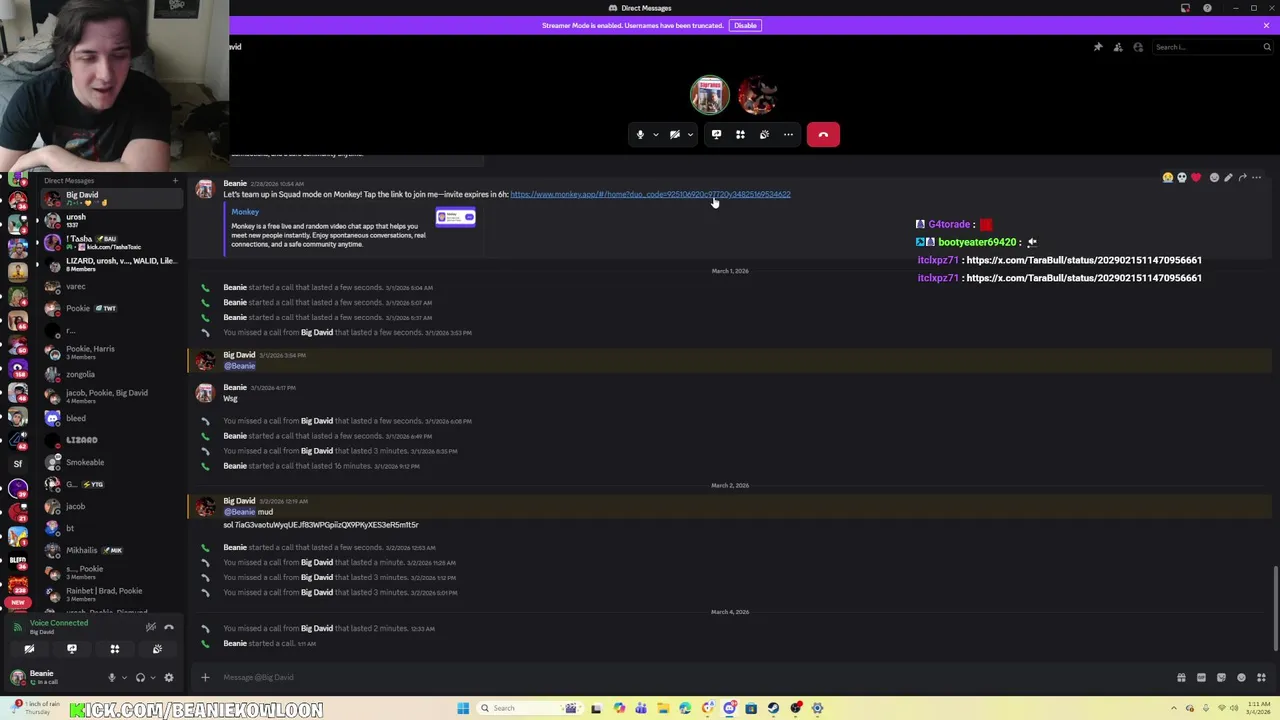Open Windows Start menu
Screen dimensions: 1280x720
click(x=463, y=708)
